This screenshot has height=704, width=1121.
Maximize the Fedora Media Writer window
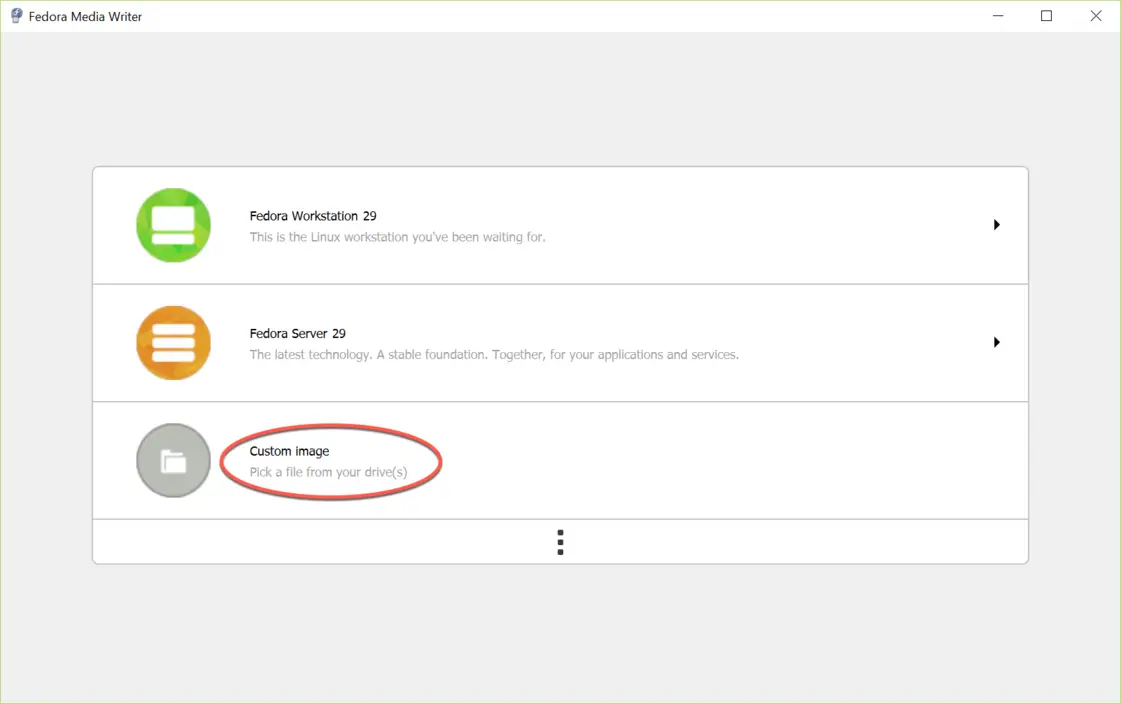point(1046,16)
